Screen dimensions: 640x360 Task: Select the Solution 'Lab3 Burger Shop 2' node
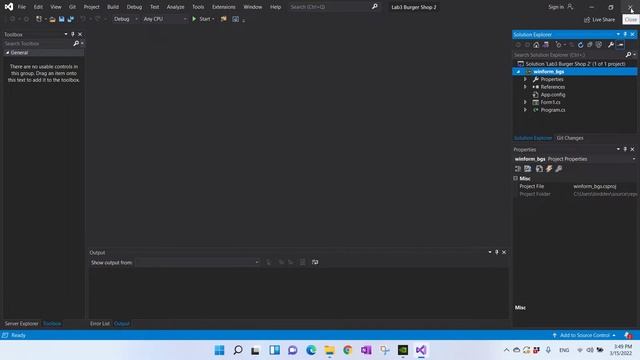[x=575, y=64]
